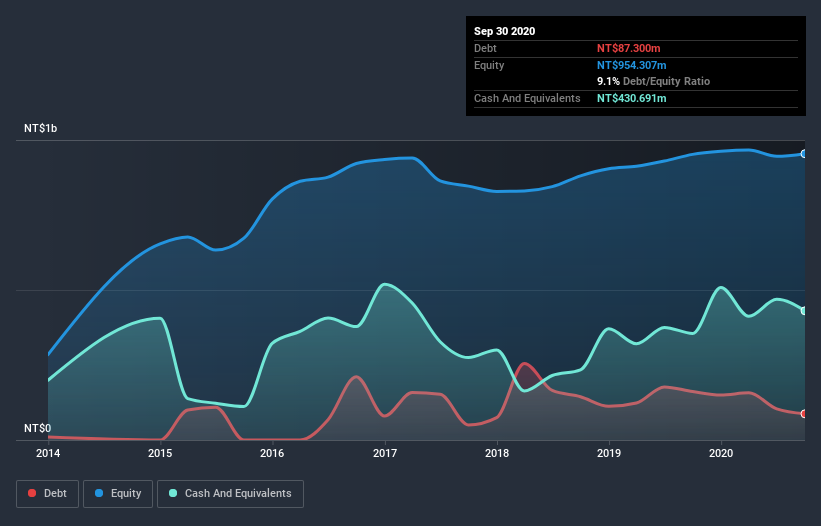Click the 2017 axis label
Screen dimensions: 821x526
[385, 453]
